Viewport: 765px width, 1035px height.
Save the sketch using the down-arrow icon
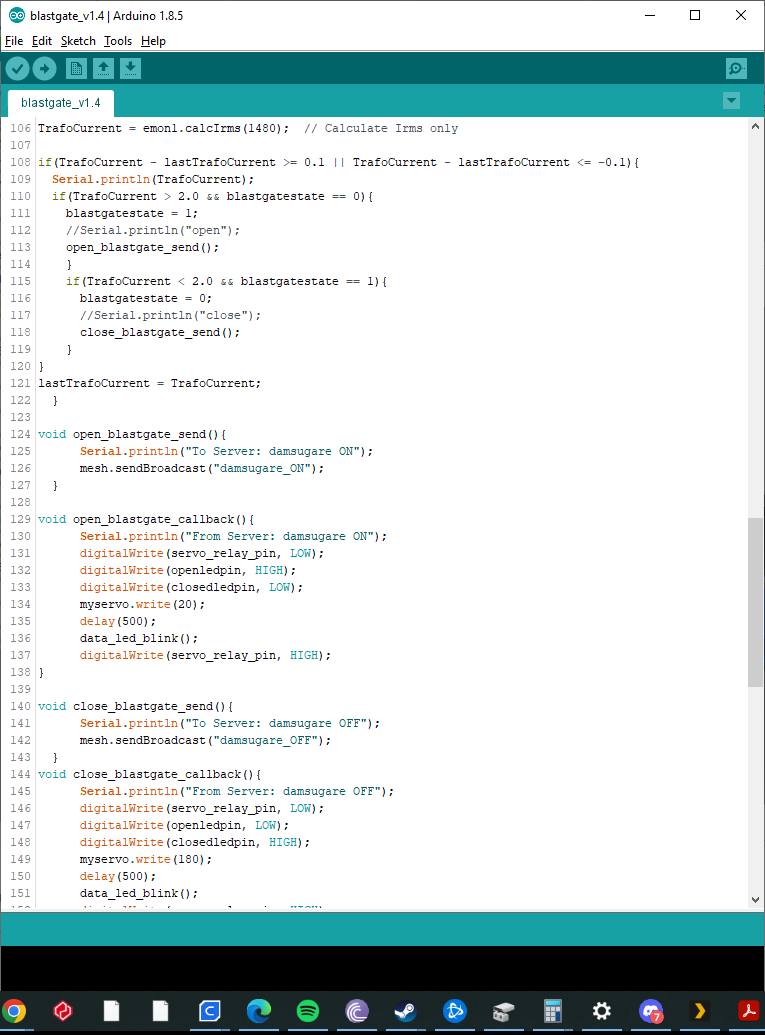click(131, 68)
